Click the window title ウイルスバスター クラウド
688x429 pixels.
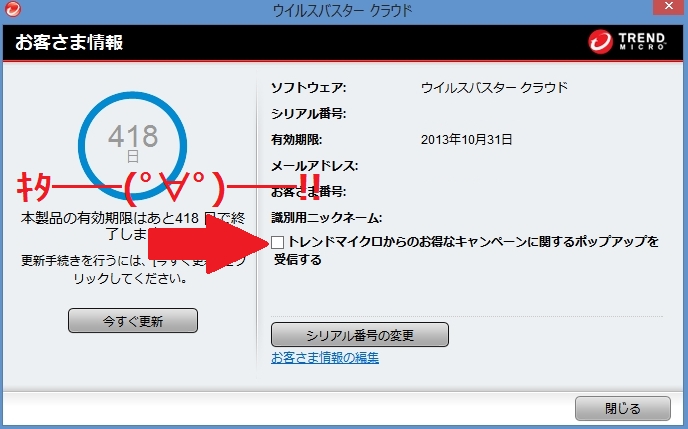342,10
